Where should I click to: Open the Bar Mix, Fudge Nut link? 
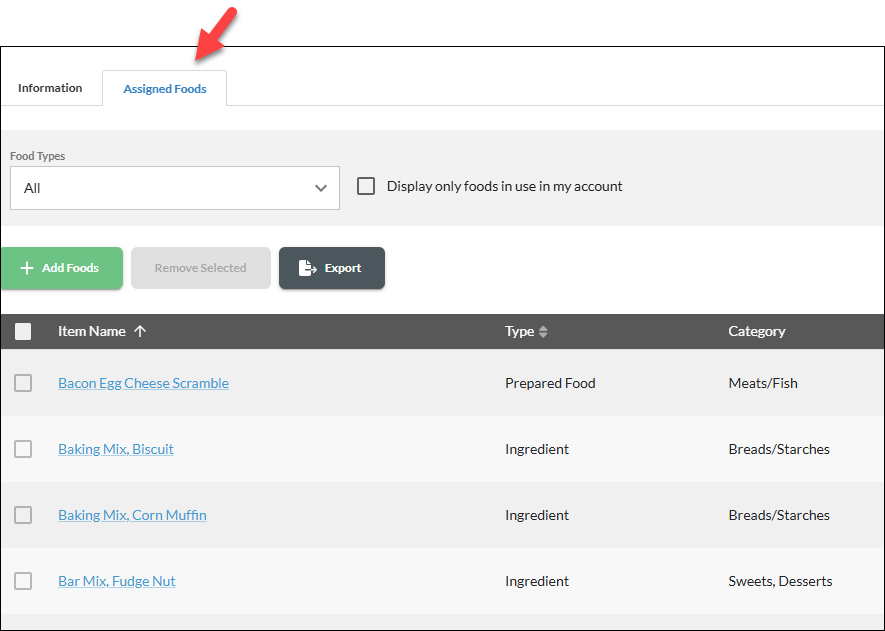117,581
